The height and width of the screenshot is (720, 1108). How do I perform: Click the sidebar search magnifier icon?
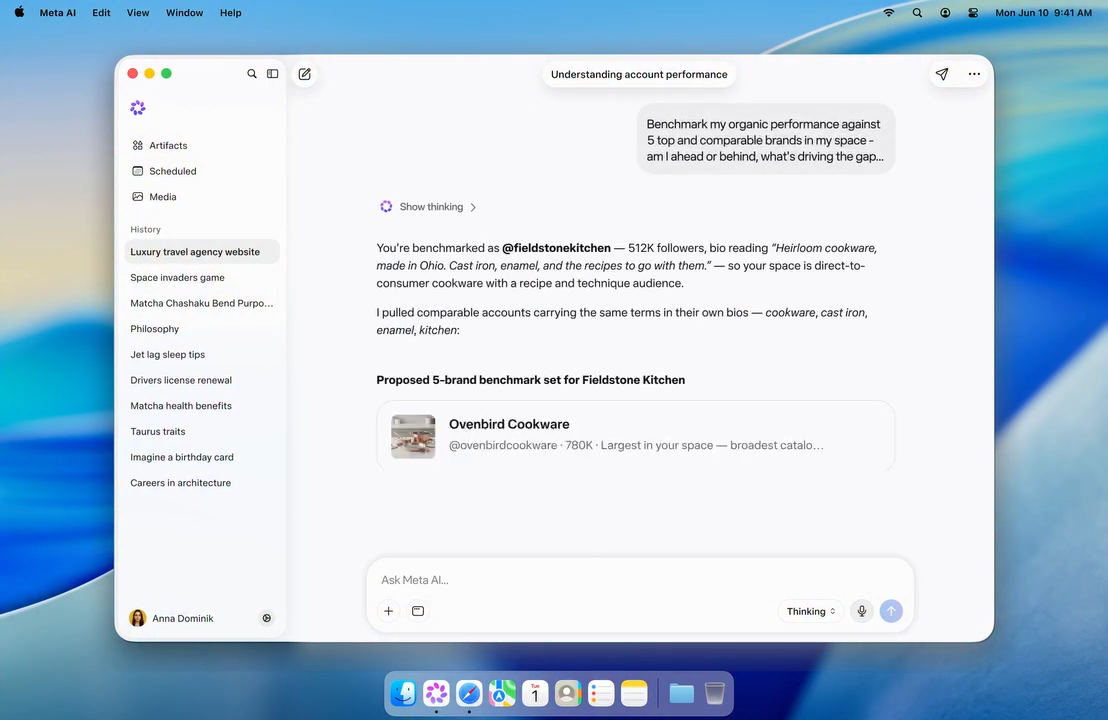click(252, 73)
